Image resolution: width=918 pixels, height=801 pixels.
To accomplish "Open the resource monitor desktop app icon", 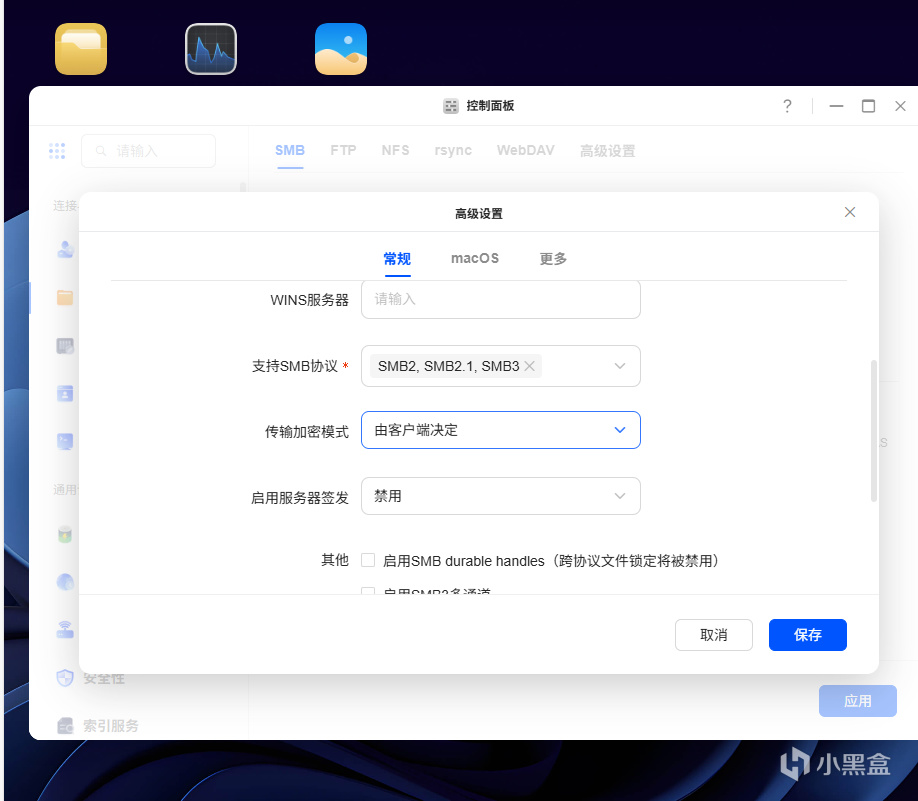I will click(x=211, y=49).
